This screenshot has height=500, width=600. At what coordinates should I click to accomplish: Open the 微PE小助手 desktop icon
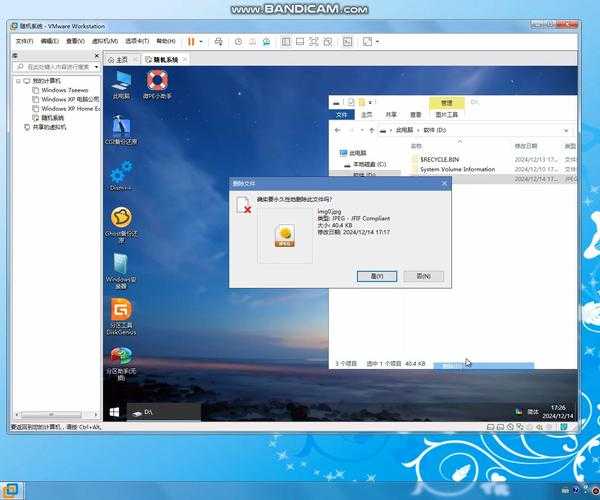156,81
